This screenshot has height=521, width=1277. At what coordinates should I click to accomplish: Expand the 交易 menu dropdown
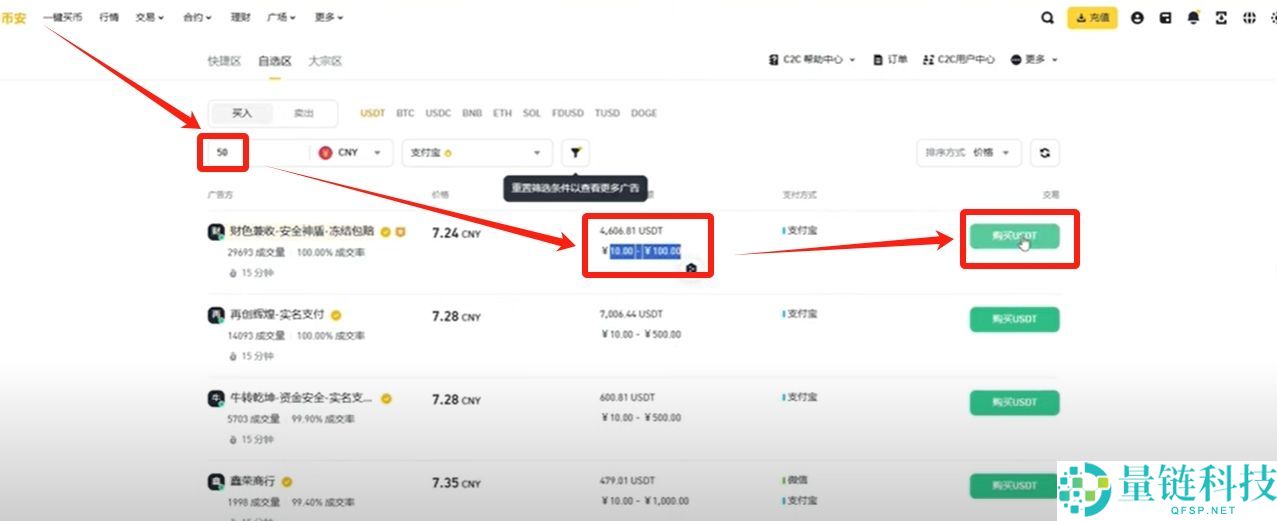coord(150,18)
